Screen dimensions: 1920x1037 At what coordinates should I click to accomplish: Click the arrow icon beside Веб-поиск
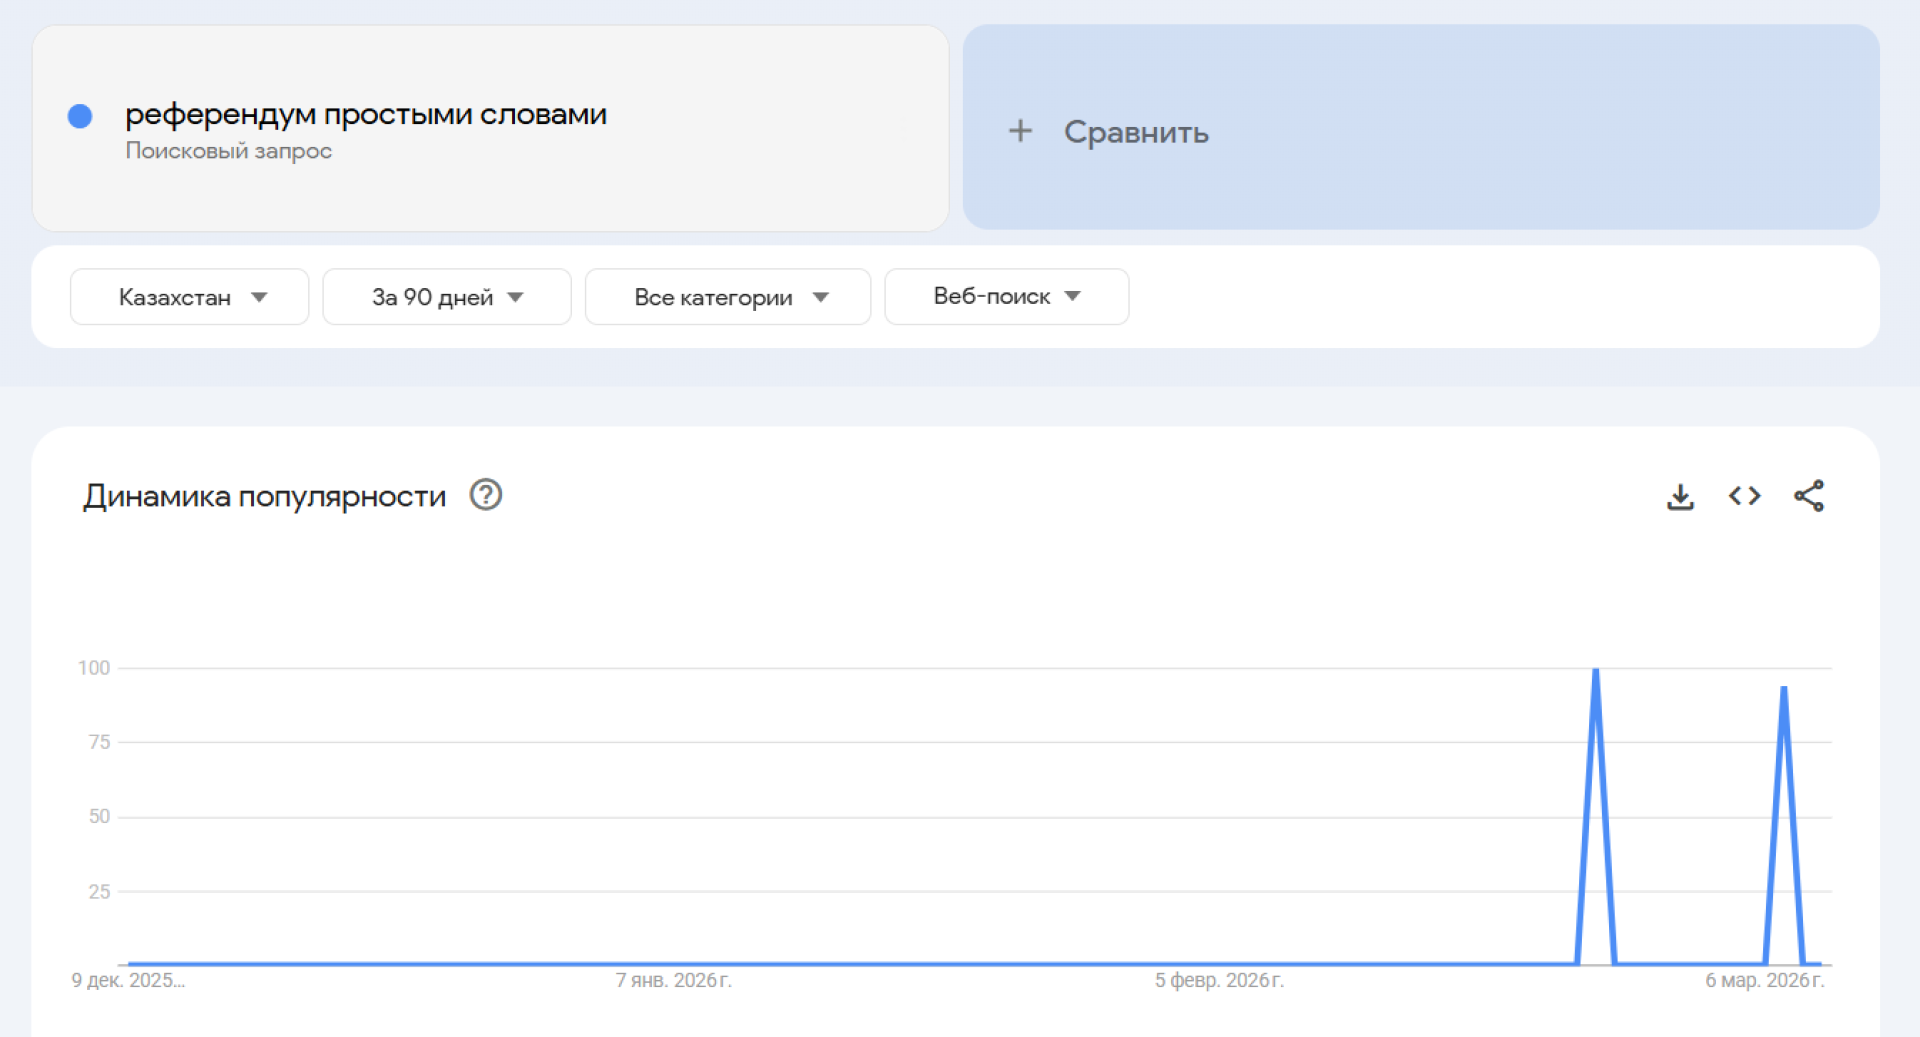click(1073, 296)
